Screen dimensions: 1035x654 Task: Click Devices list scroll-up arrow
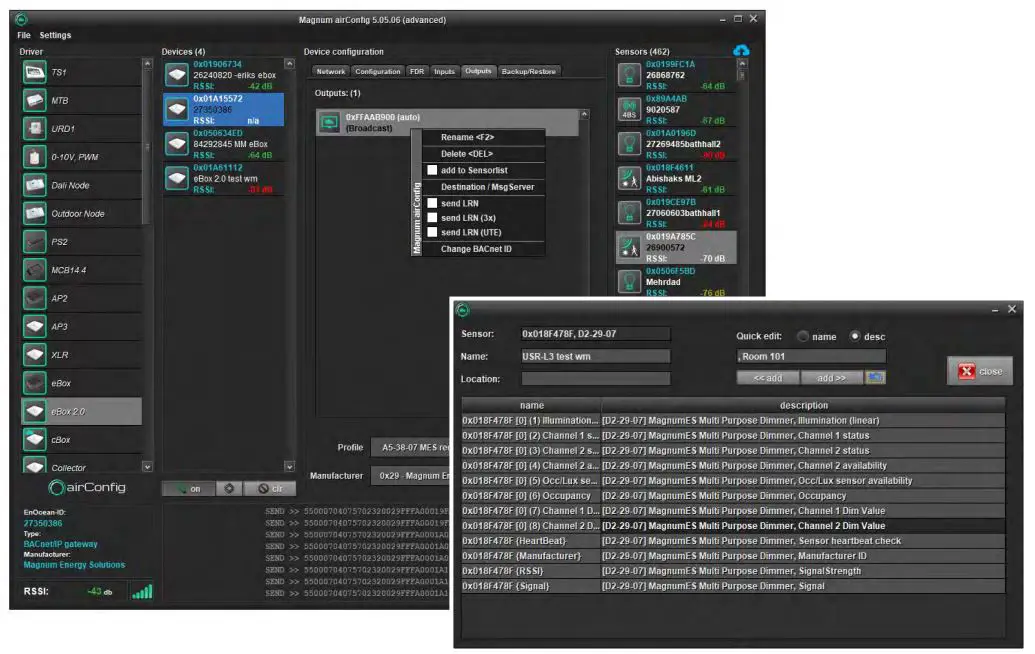289,64
